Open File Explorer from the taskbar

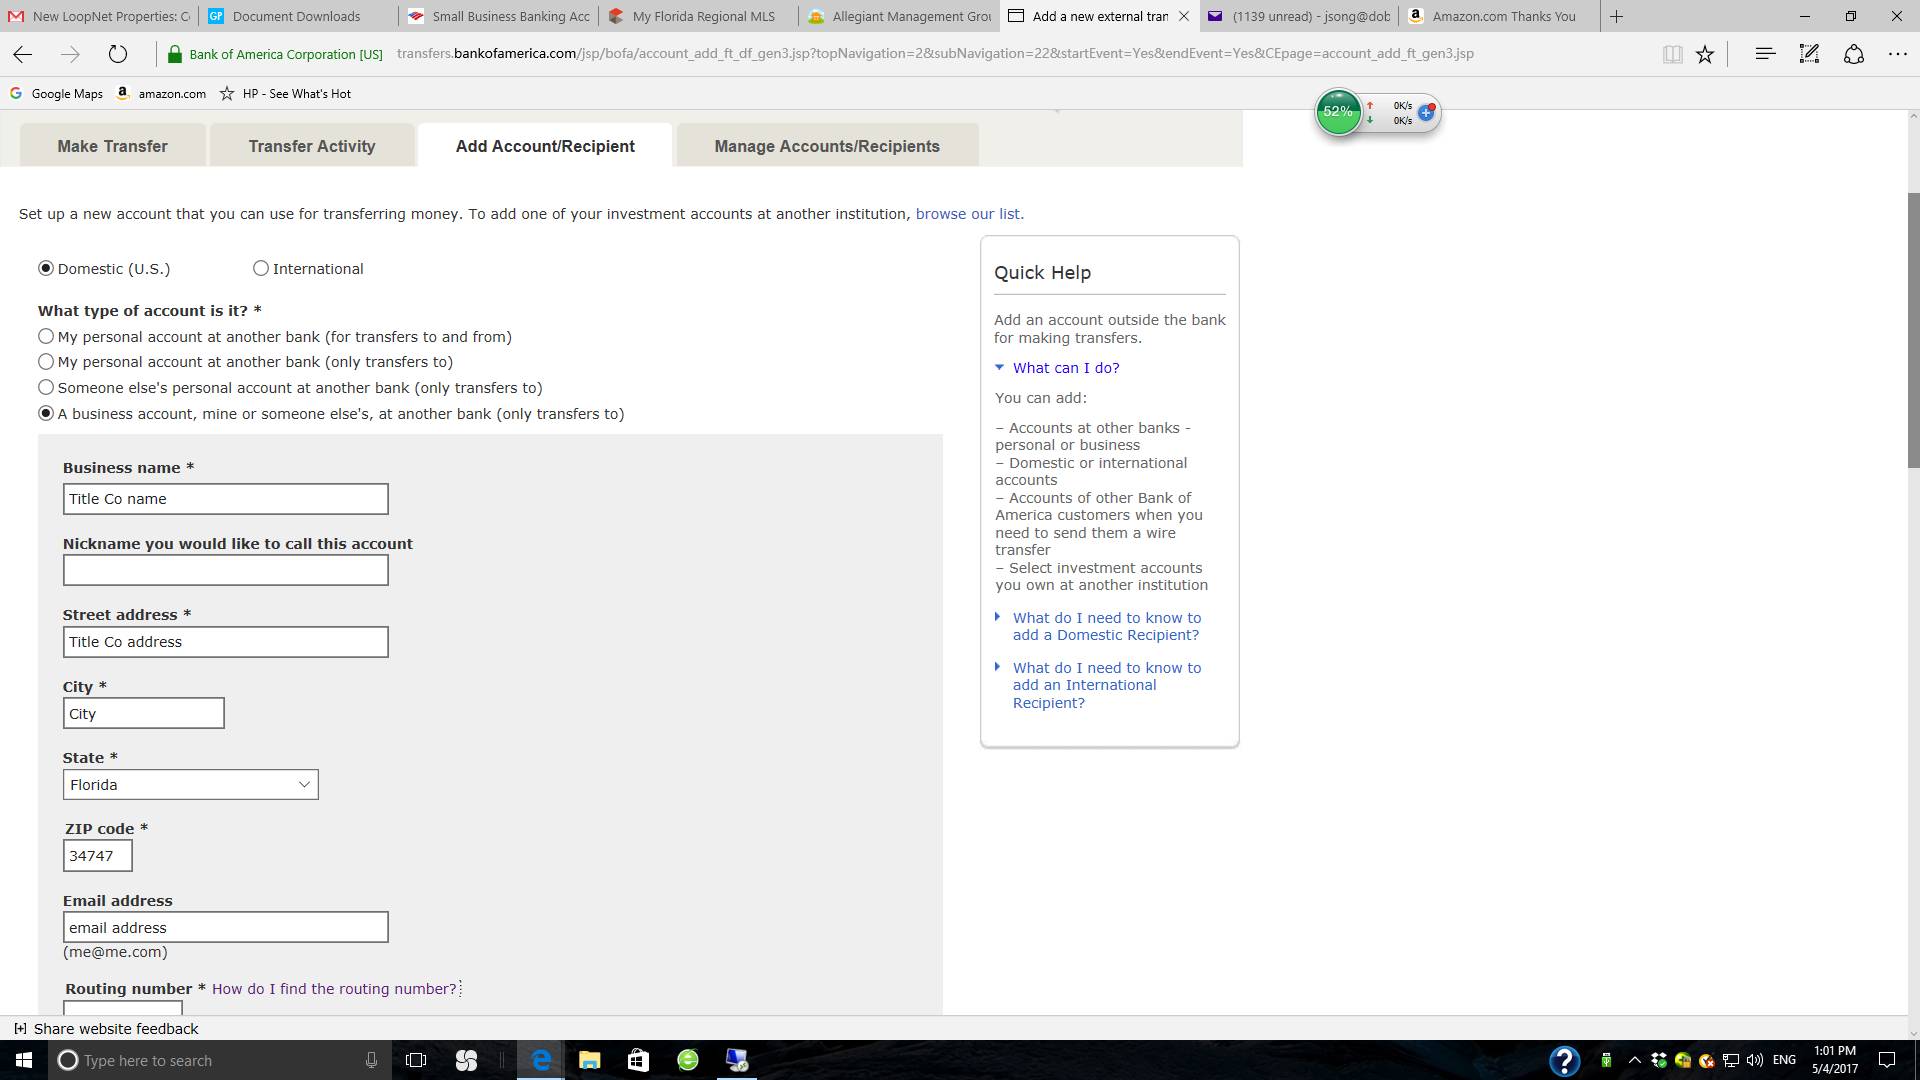point(589,1060)
